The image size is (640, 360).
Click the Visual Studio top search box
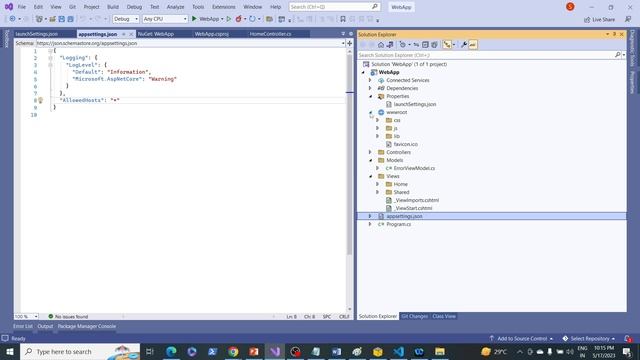(x=334, y=7)
